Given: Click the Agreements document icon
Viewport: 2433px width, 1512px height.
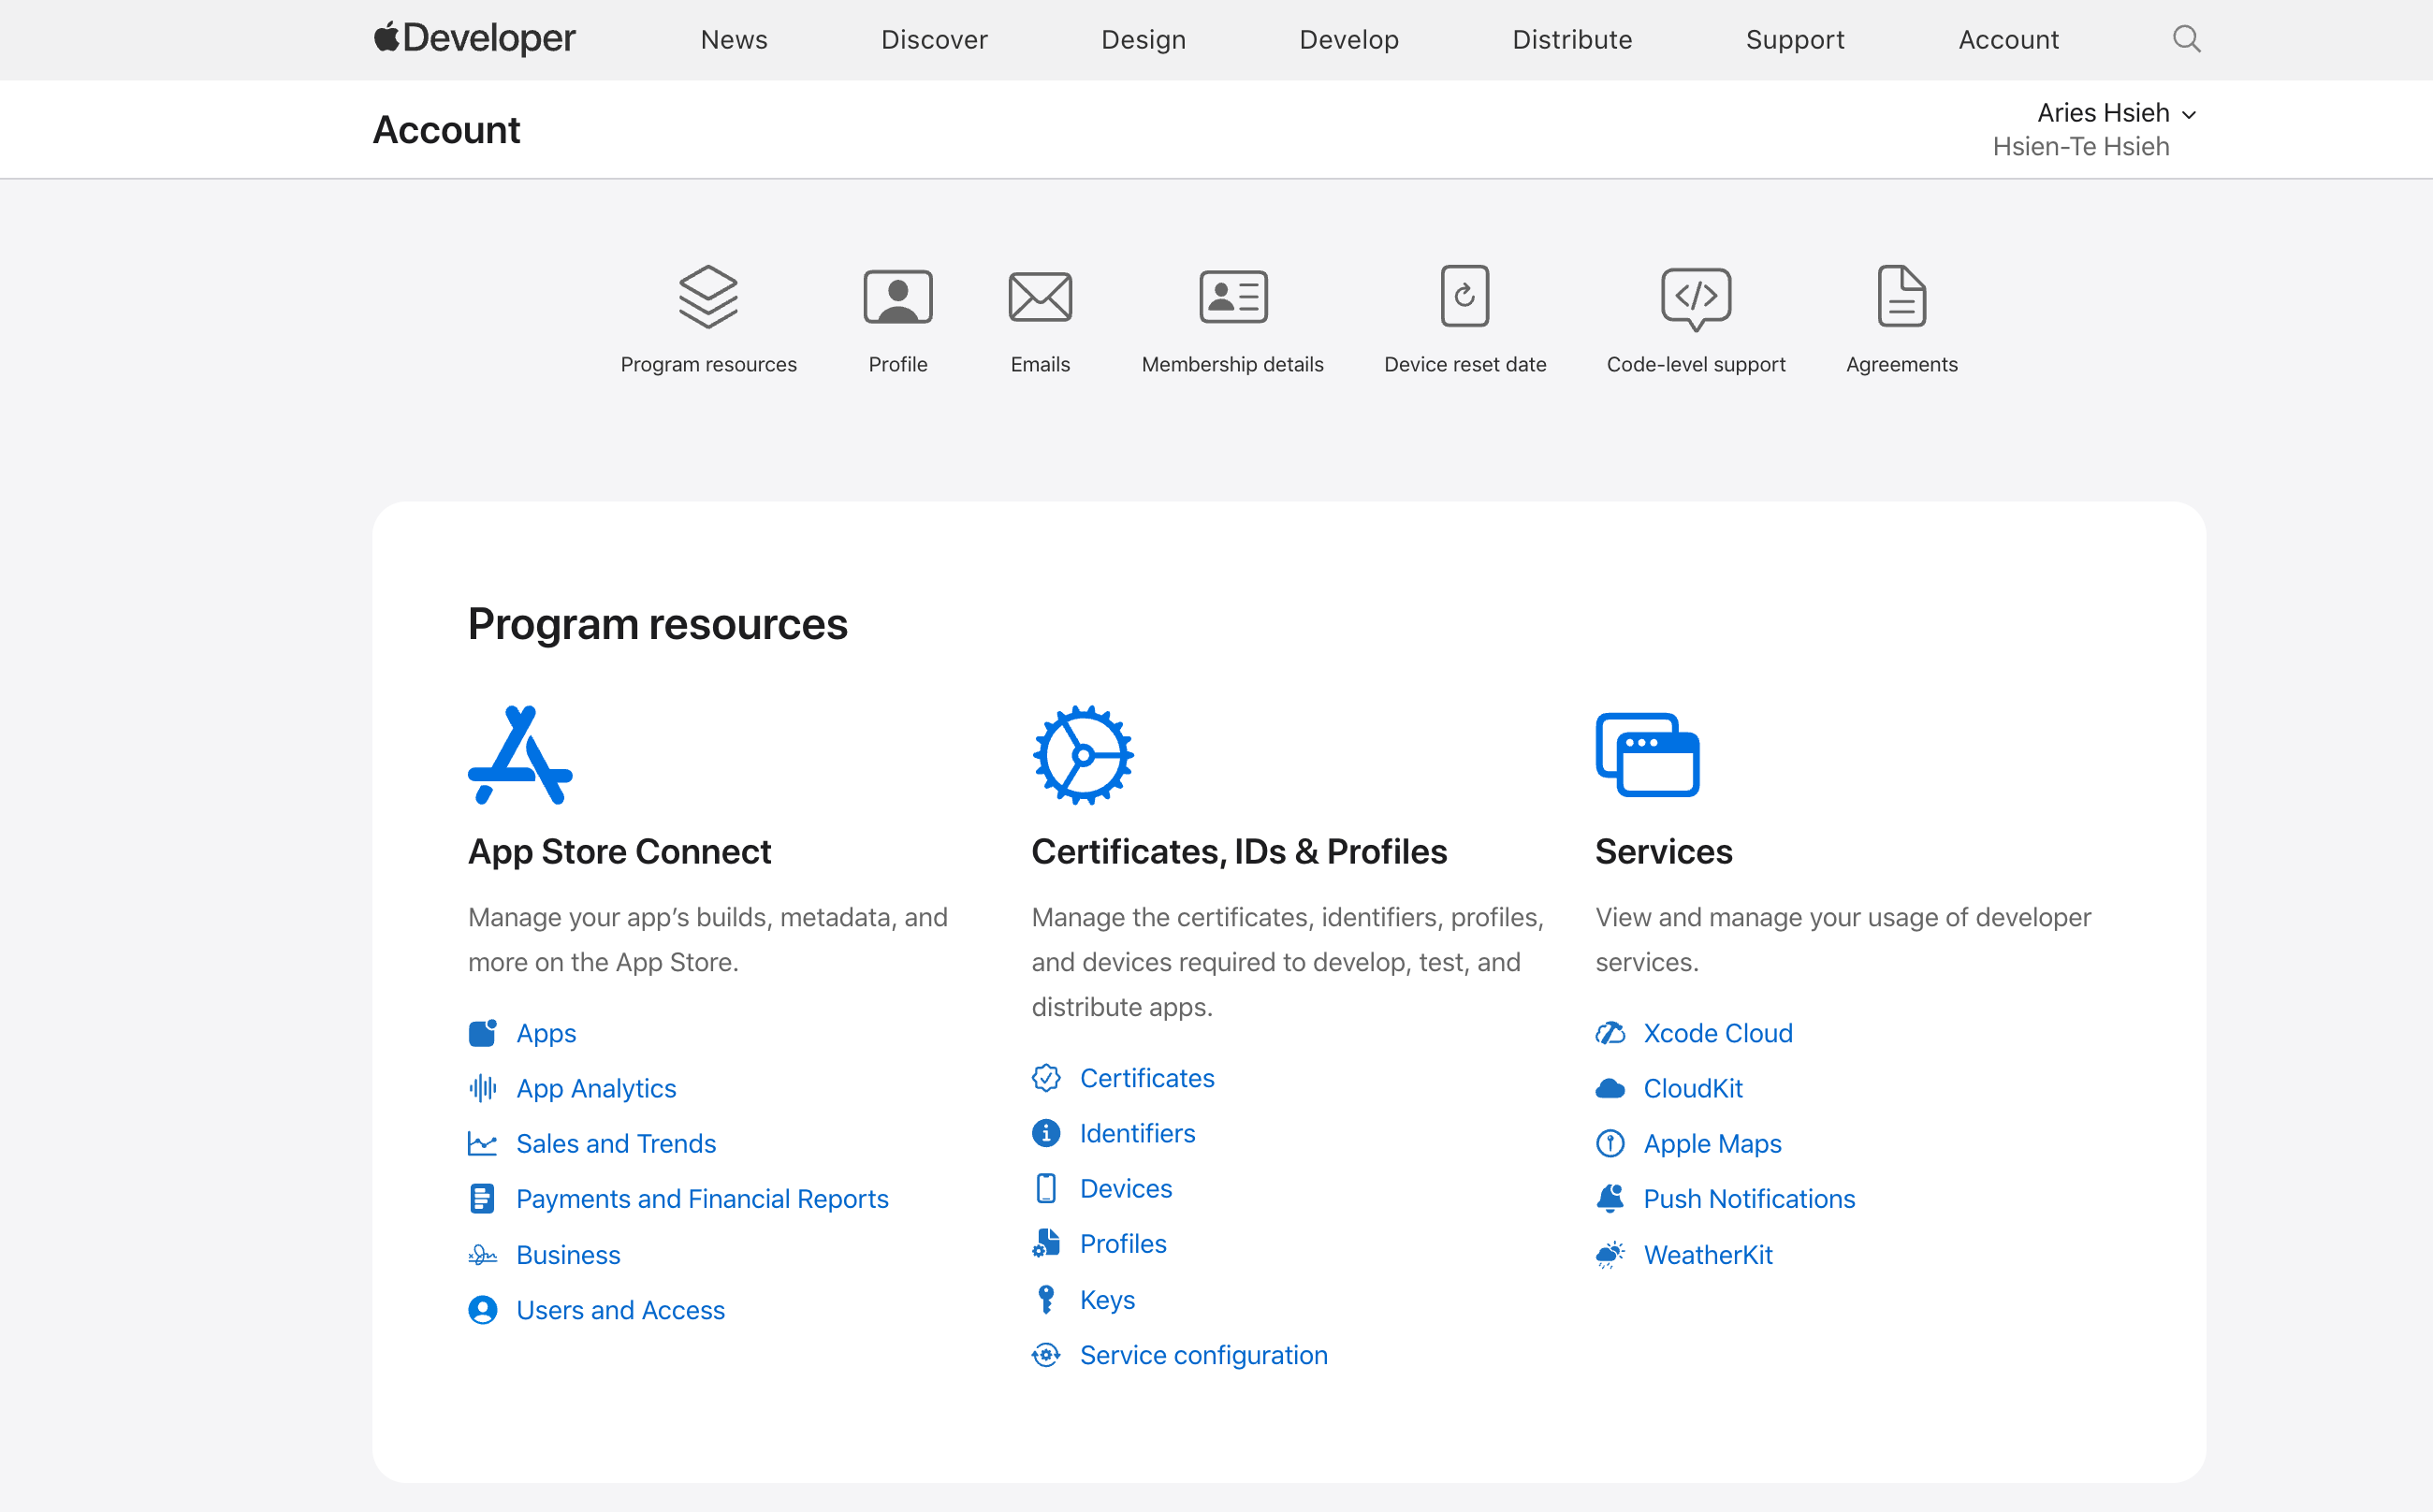Looking at the screenshot, I should (1901, 296).
